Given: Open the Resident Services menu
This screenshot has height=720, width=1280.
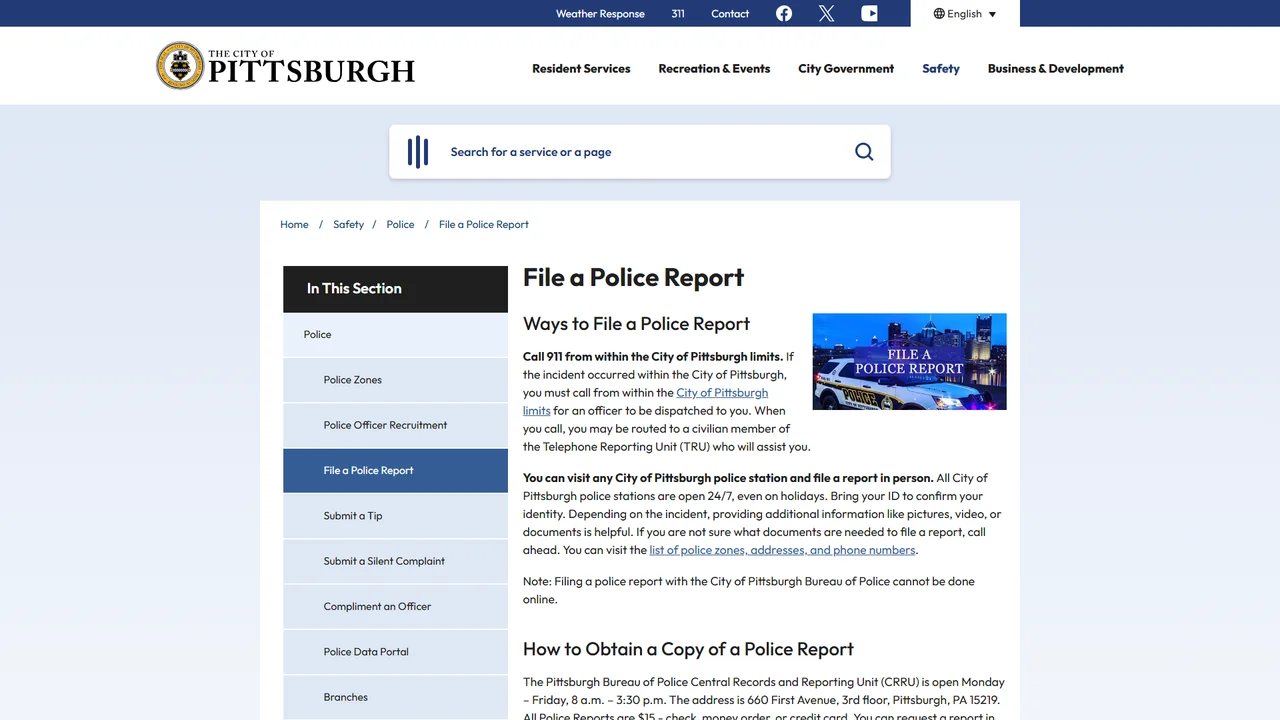Looking at the screenshot, I should click(581, 69).
